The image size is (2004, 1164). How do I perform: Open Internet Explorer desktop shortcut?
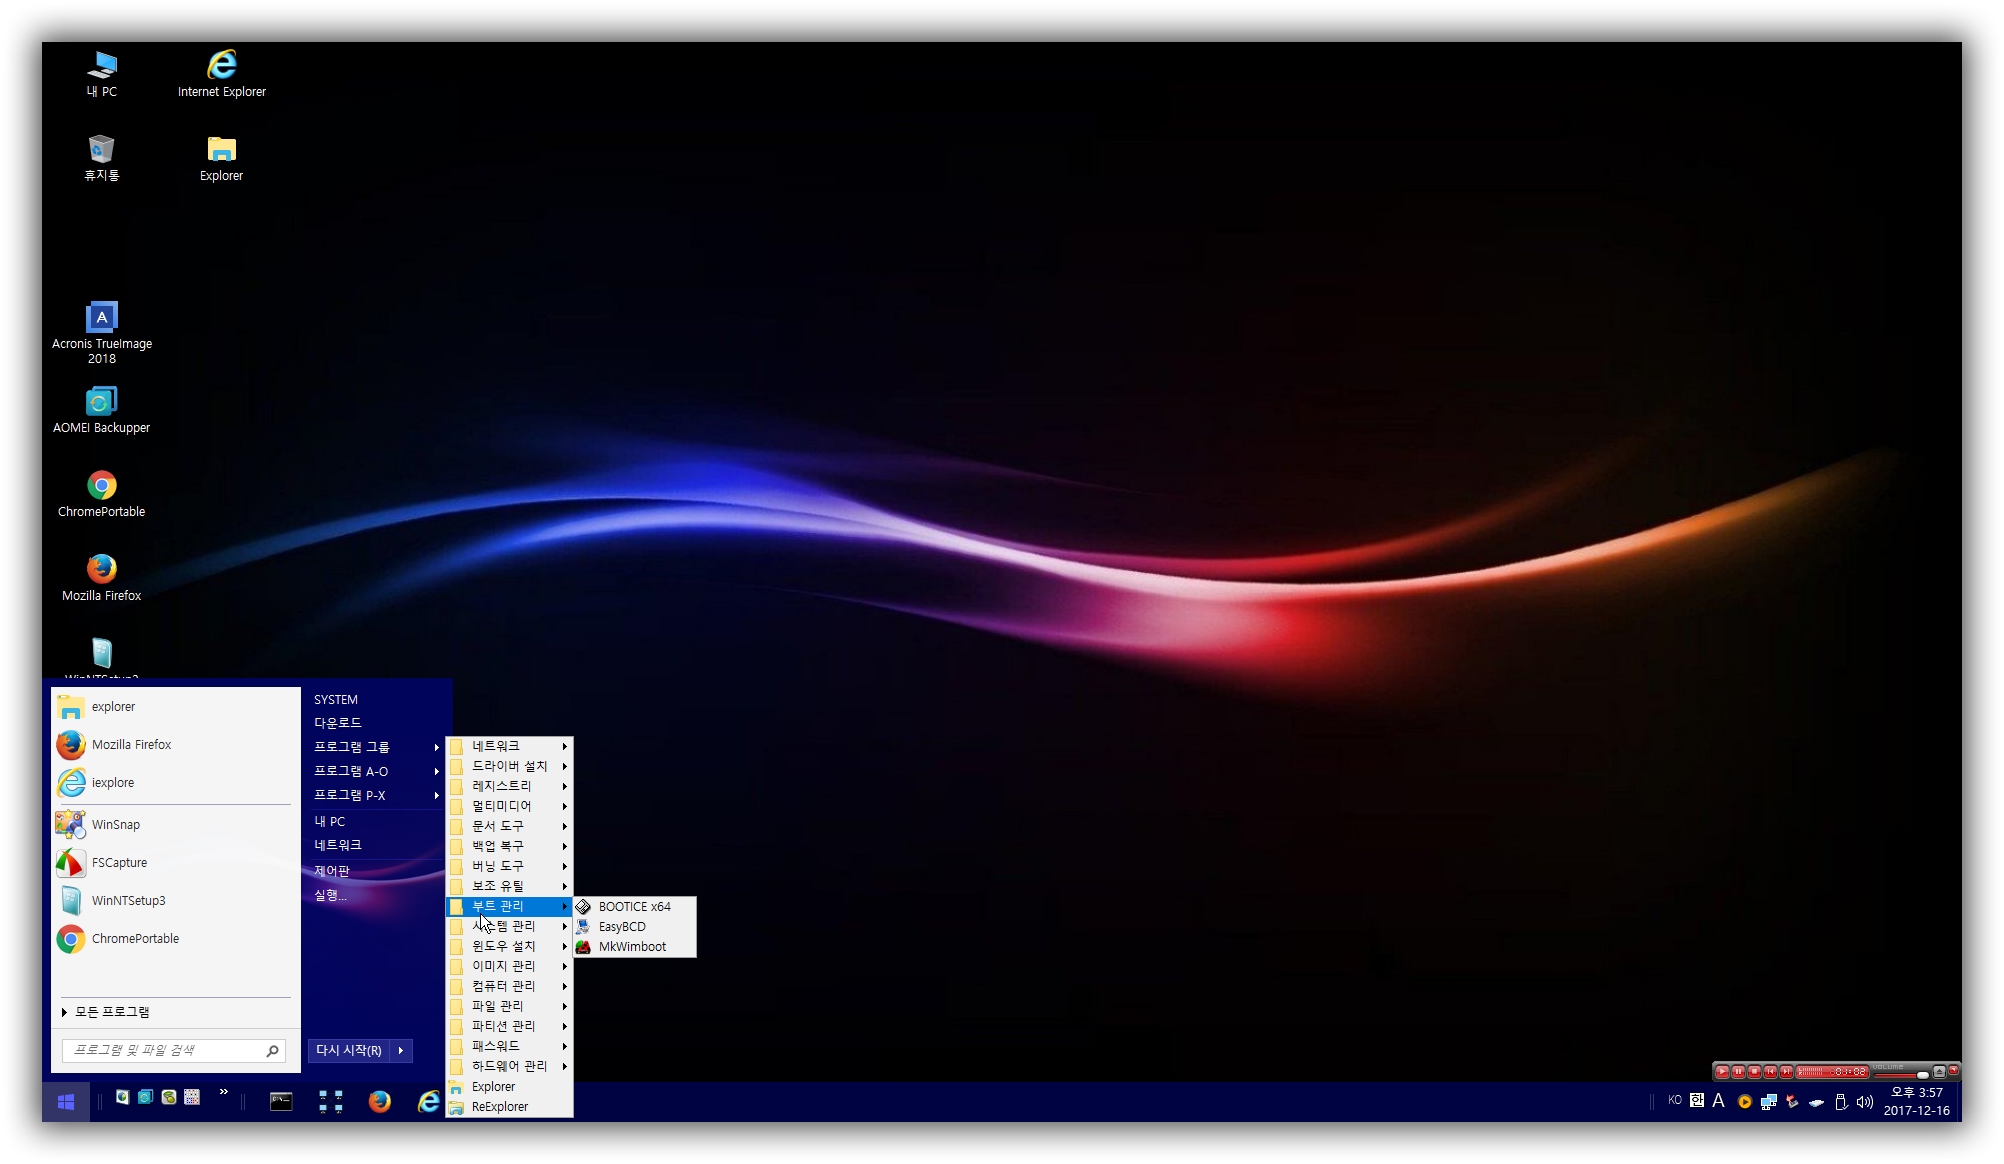[x=222, y=74]
